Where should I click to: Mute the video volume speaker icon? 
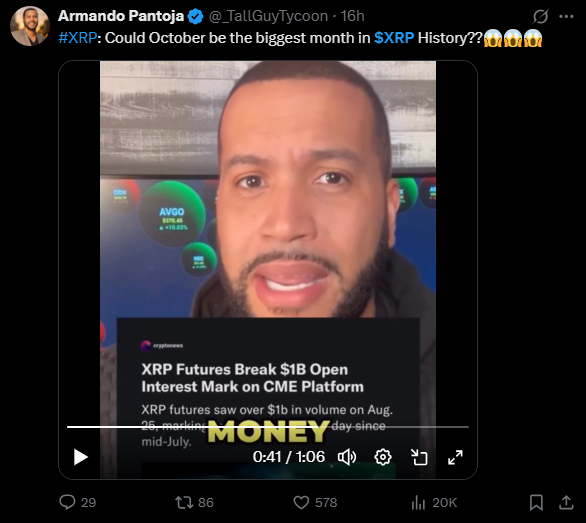(x=347, y=457)
